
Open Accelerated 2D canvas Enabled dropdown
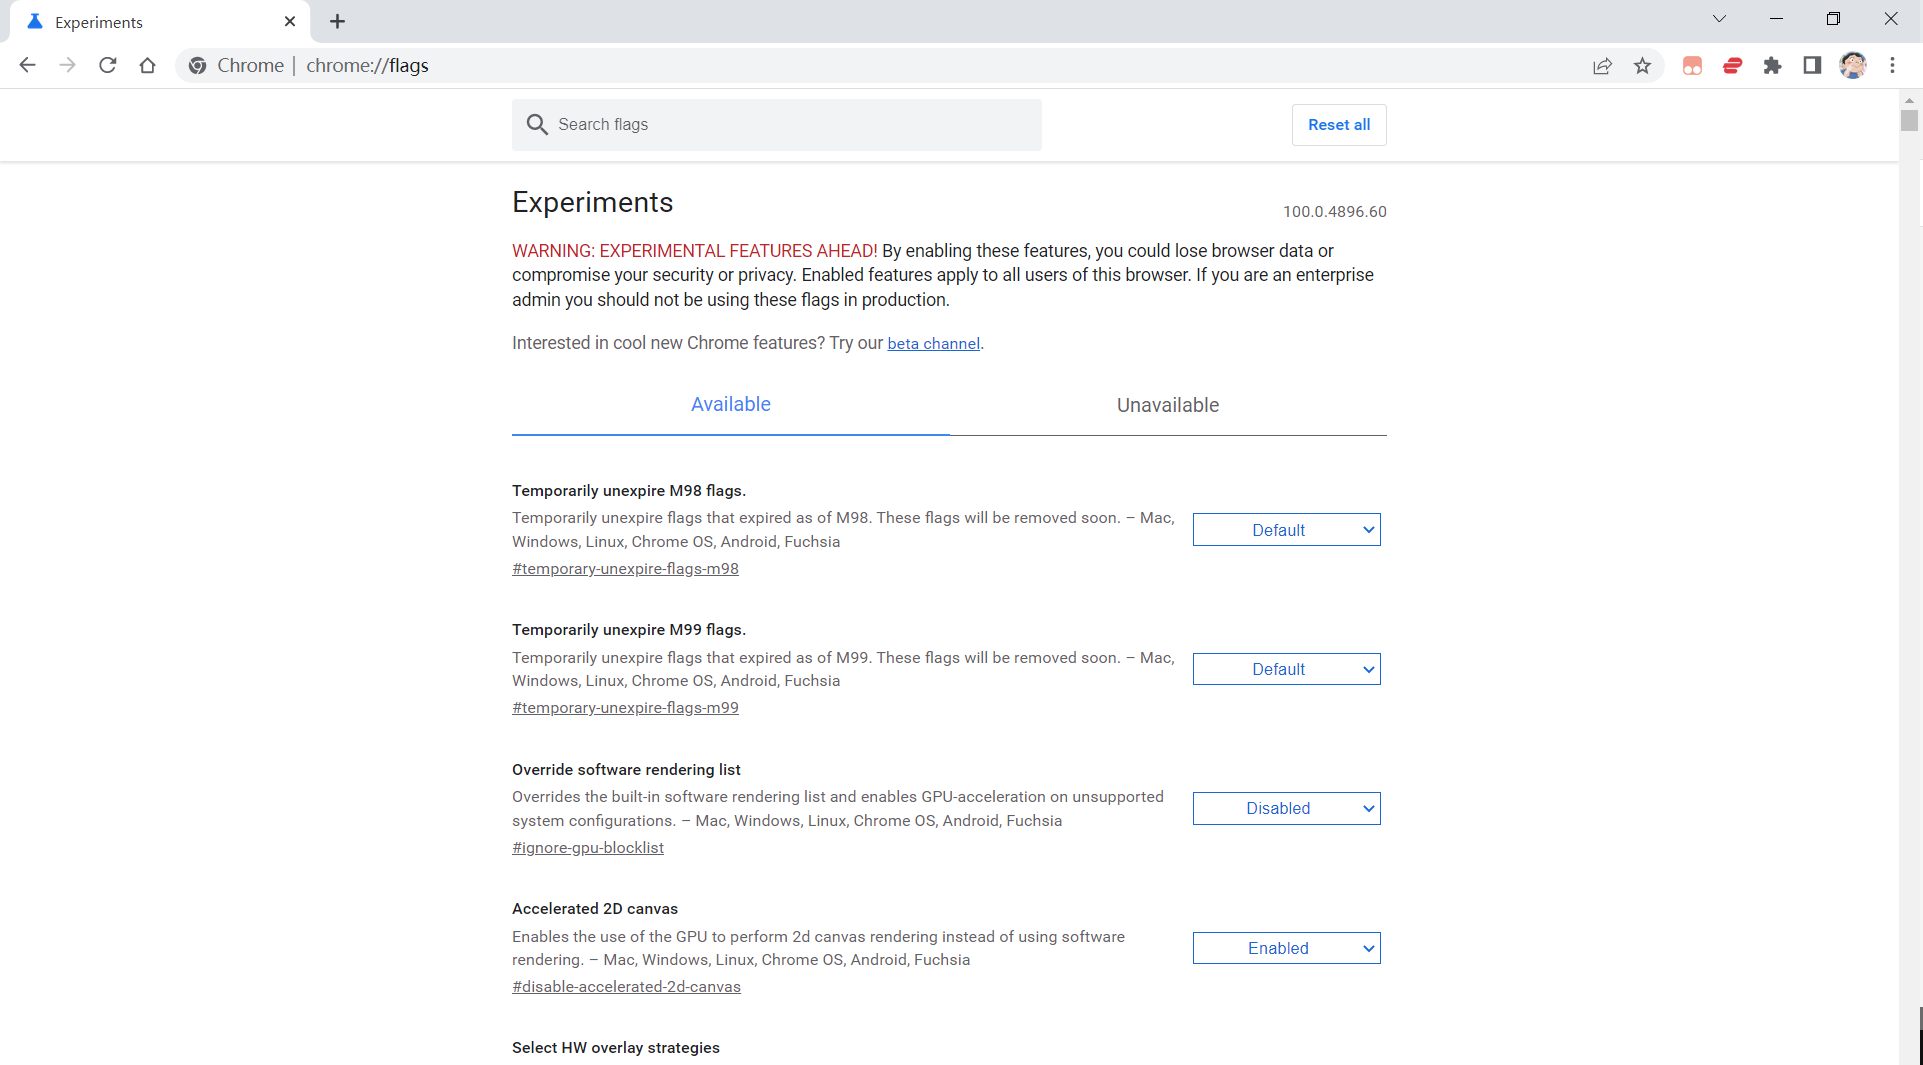point(1286,948)
